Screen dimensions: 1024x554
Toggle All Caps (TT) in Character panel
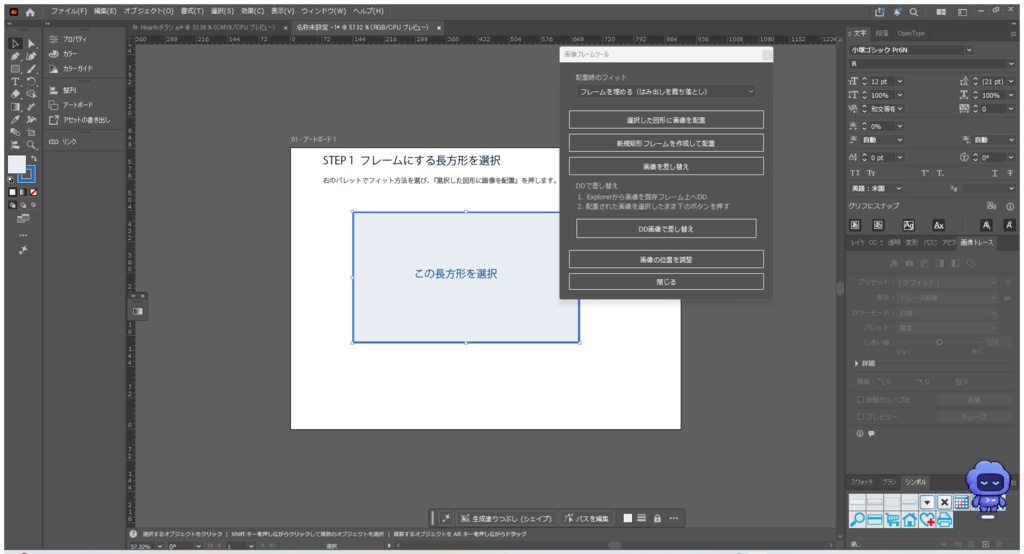(x=855, y=173)
